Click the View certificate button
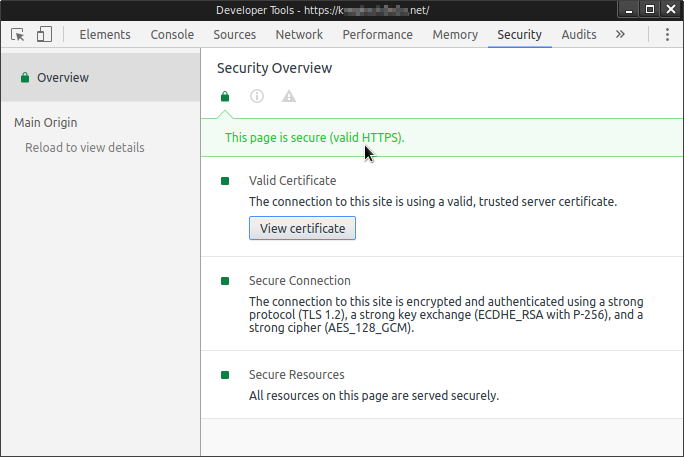This screenshot has width=684, height=457. pos(302,228)
